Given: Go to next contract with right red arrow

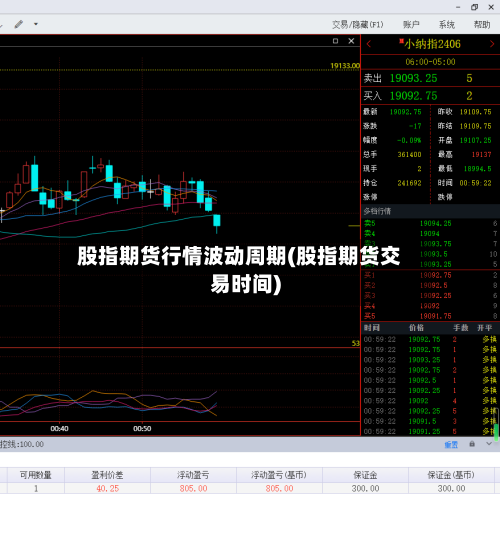Looking at the screenshot, I should 492,44.
